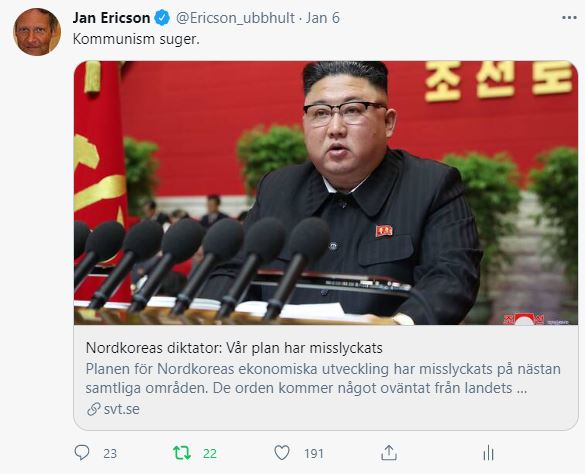Open the Jan Ericson display name
The height and width of the screenshot is (474, 585).
coord(112,18)
